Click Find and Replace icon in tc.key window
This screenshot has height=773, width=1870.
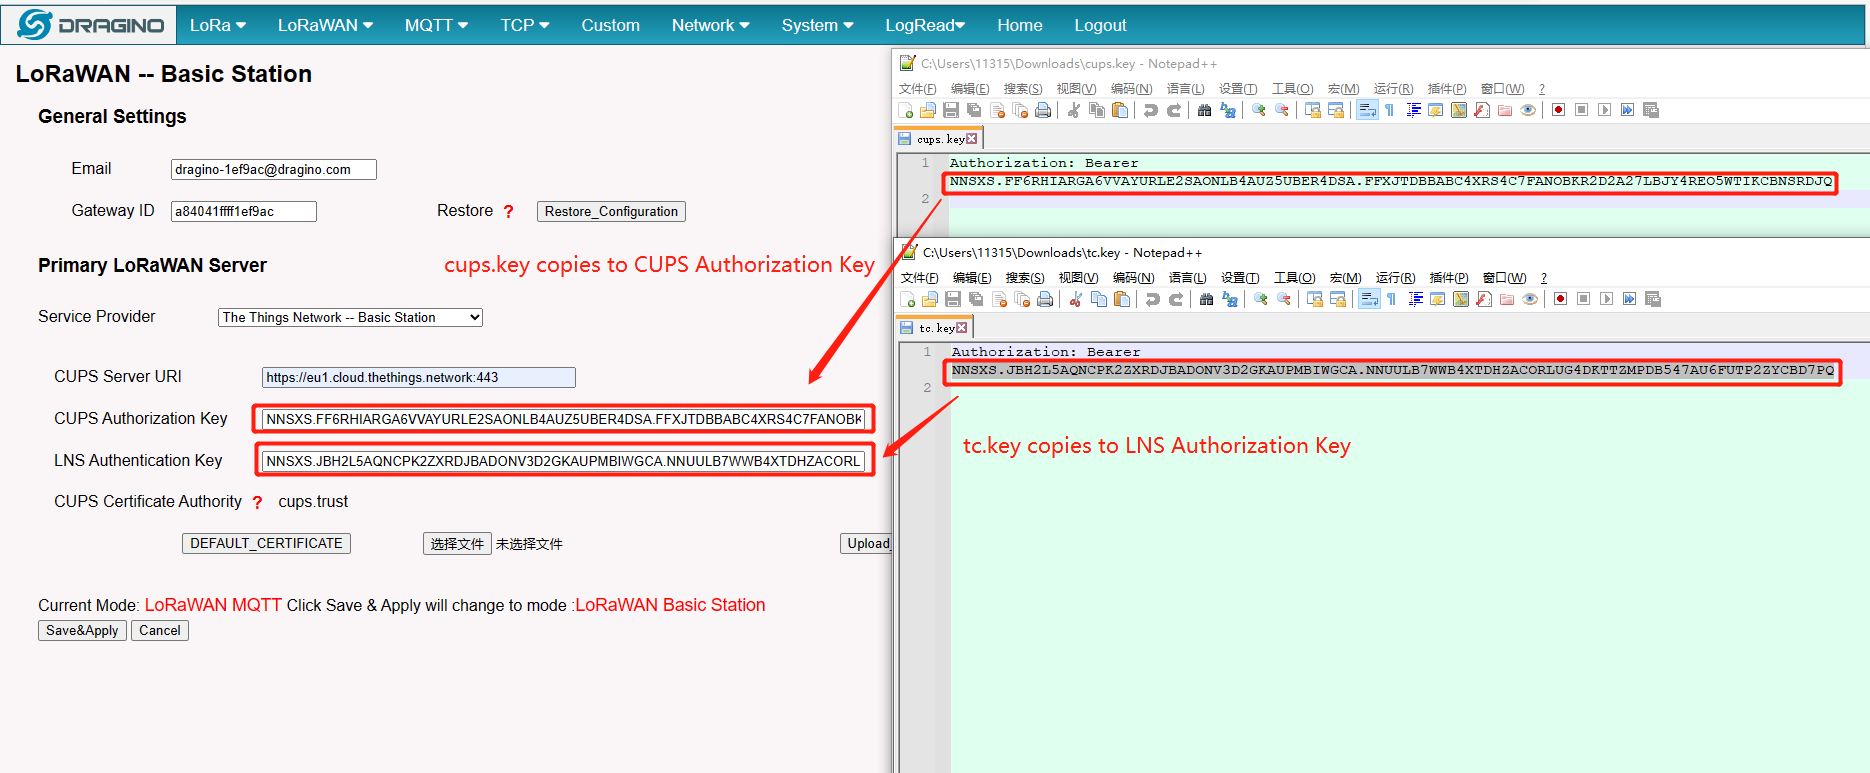[1230, 299]
